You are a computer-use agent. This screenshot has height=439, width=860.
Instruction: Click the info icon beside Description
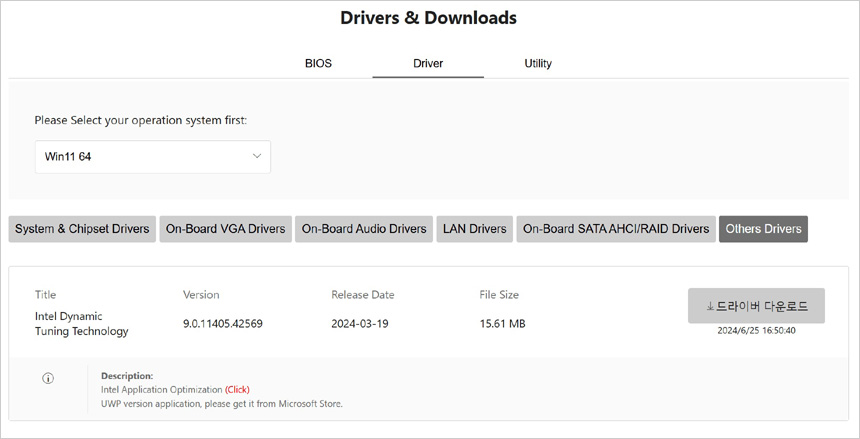pyautogui.click(x=48, y=378)
